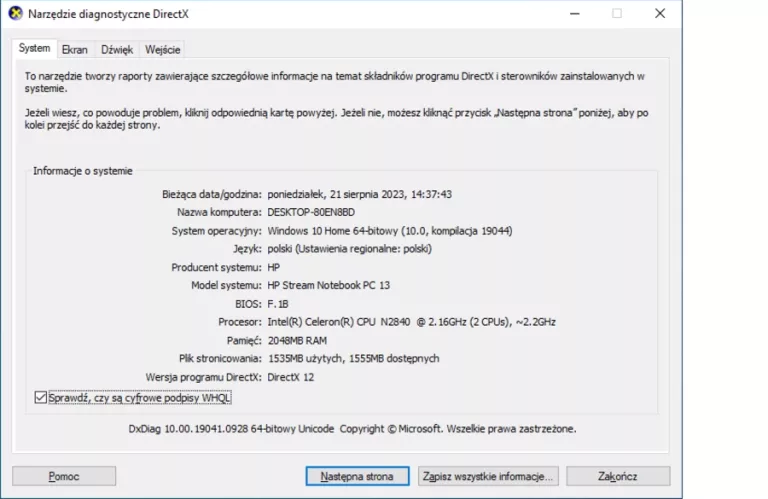Click the DirectX 12 version value
The height and width of the screenshot is (499, 768).
point(292,377)
